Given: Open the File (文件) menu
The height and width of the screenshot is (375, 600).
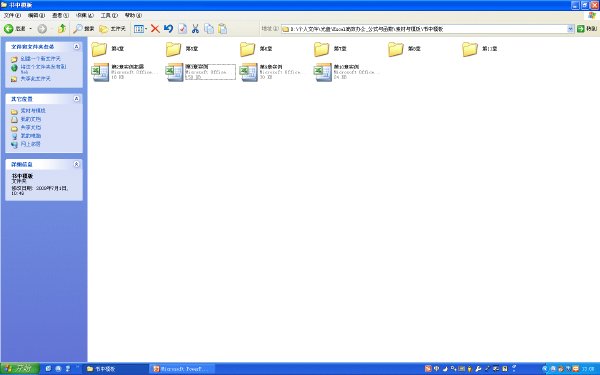Looking at the screenshot, I should [x=12, y=15].
